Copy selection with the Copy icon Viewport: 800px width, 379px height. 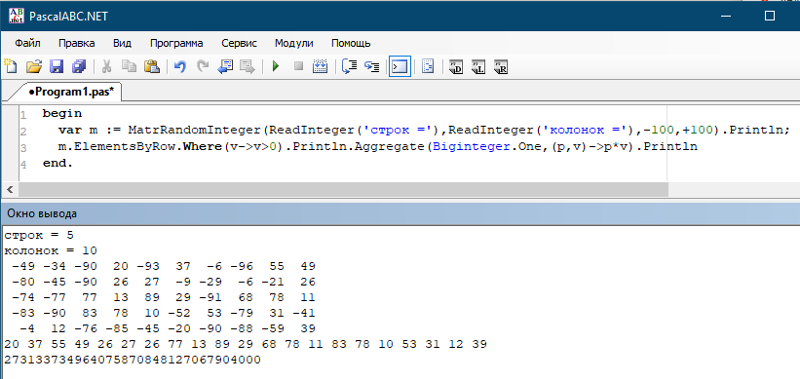click(129, 66)
